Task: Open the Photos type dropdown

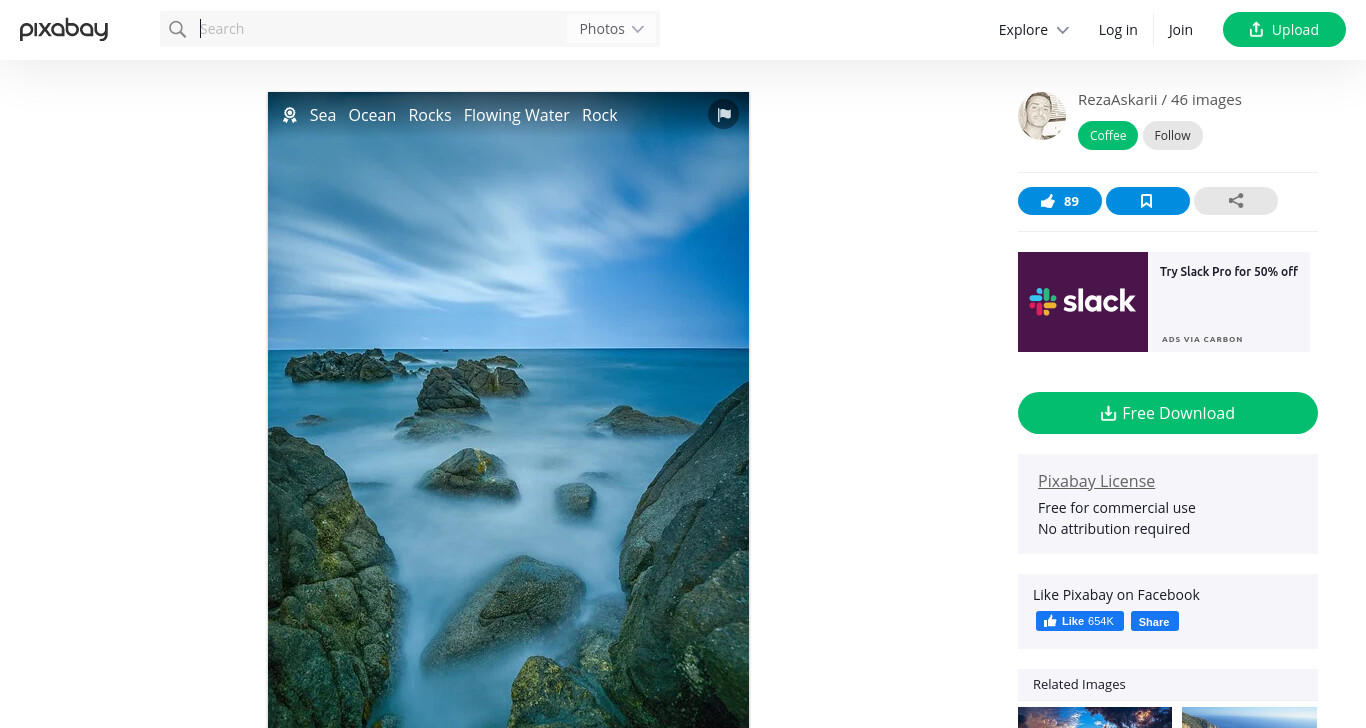Action: [611, 29]
